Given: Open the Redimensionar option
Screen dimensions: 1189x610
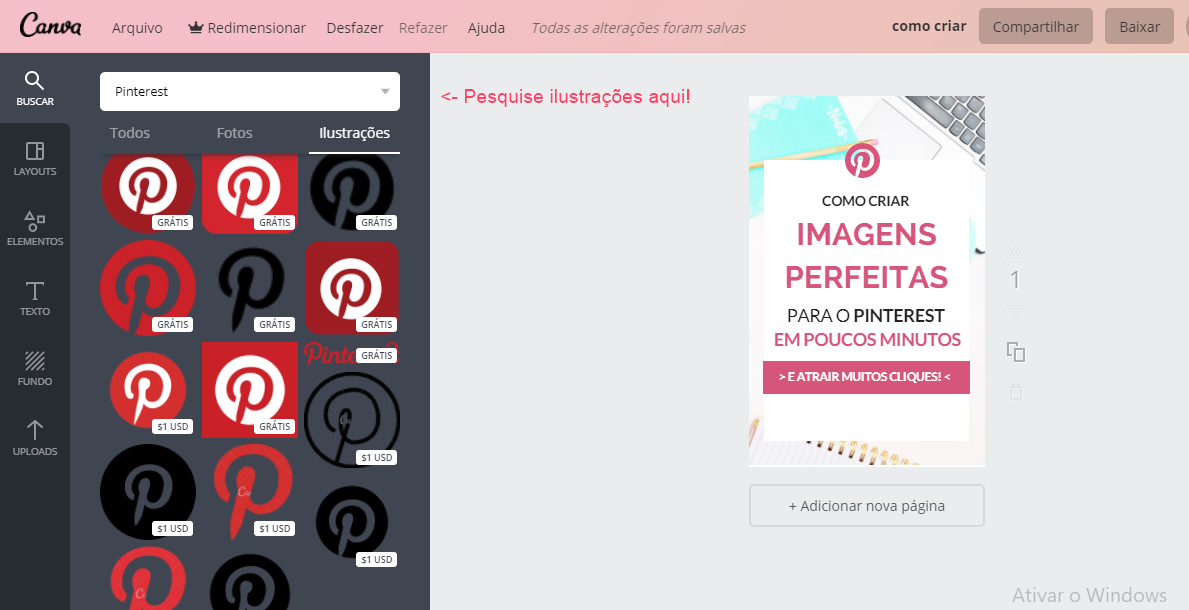Looking at the screenshot, I should point(247,27).
